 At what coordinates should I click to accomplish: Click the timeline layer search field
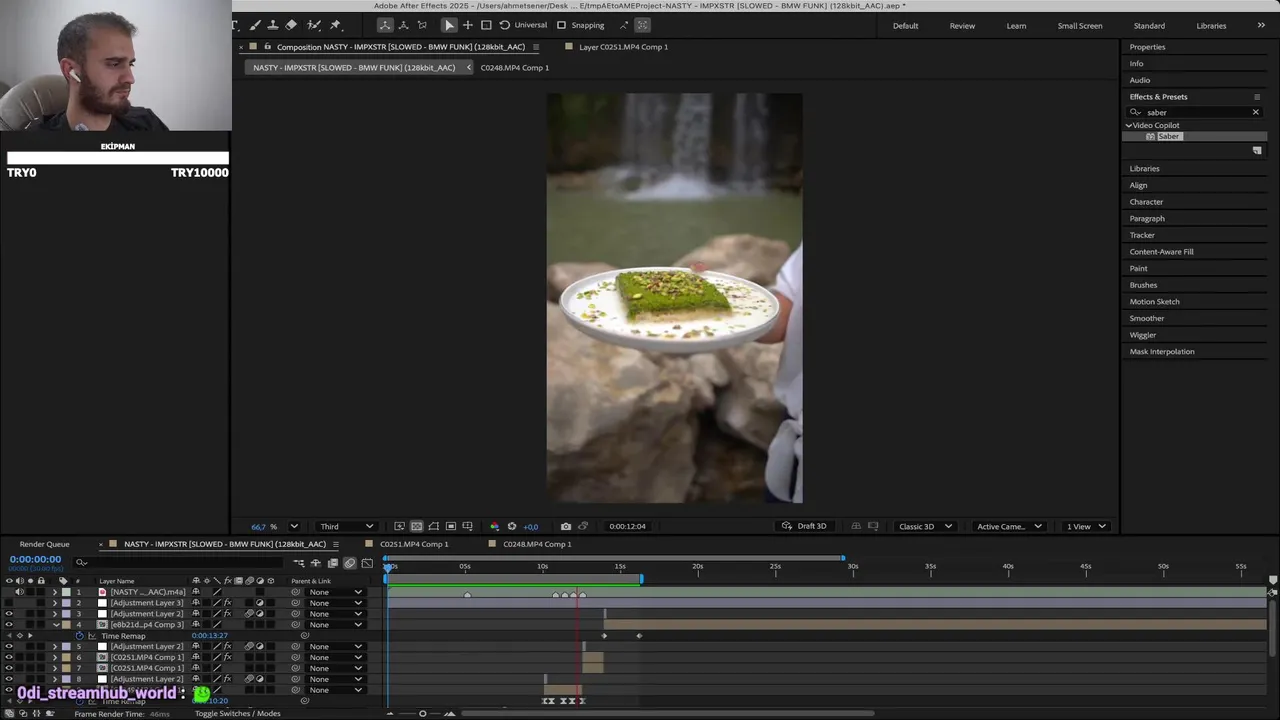pos(180,562)
